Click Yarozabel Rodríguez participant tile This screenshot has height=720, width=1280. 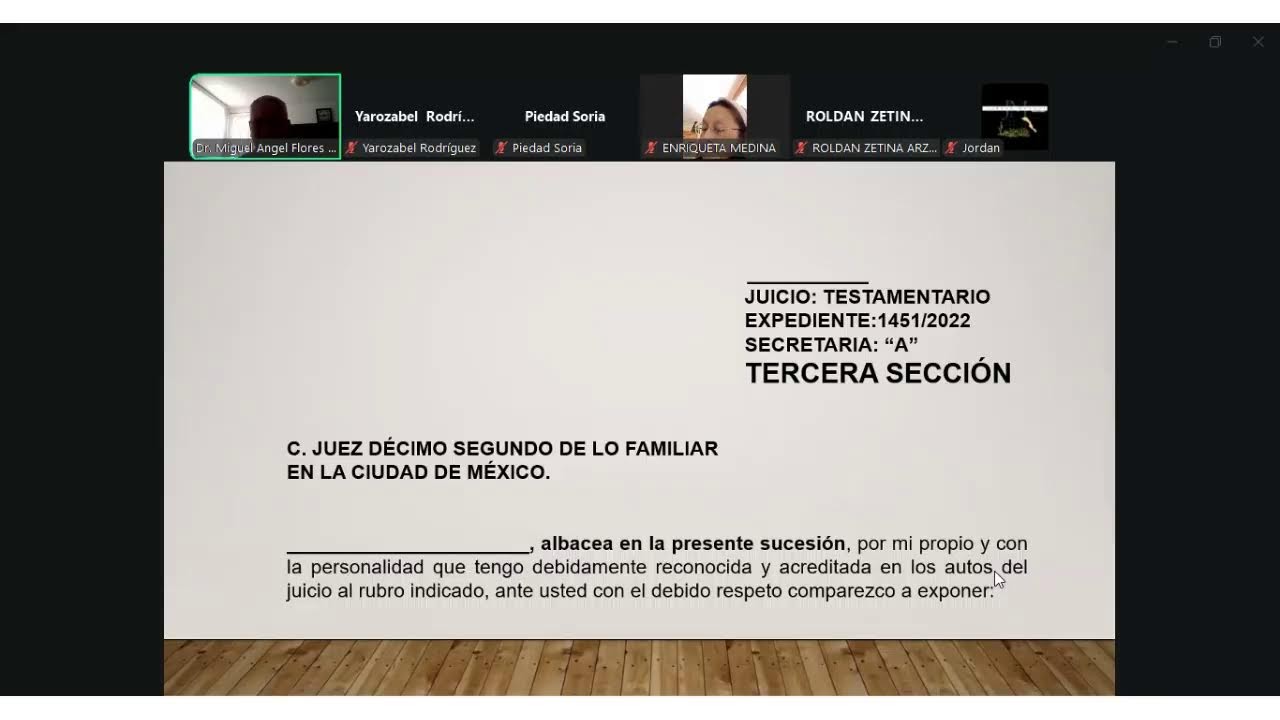pos(415,116)
